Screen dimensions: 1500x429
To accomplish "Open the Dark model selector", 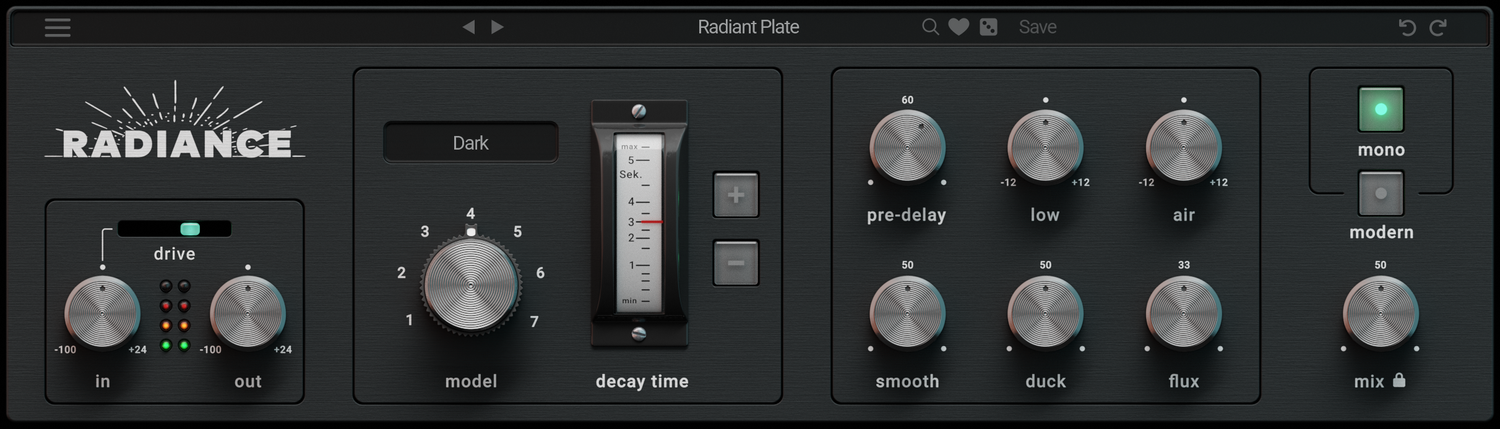I will [470, 142].
